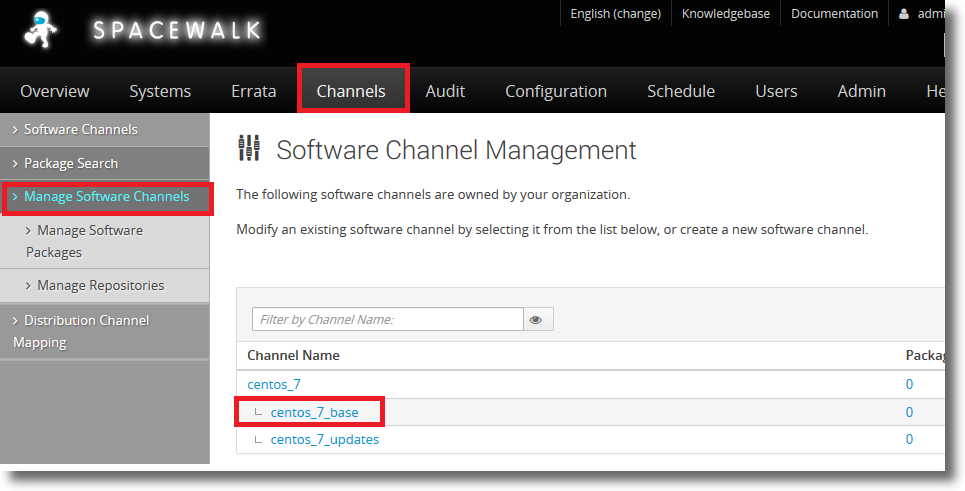965x491 pixels.
Task: Click the centos_7 parent channel link
Action: [274, 385]
